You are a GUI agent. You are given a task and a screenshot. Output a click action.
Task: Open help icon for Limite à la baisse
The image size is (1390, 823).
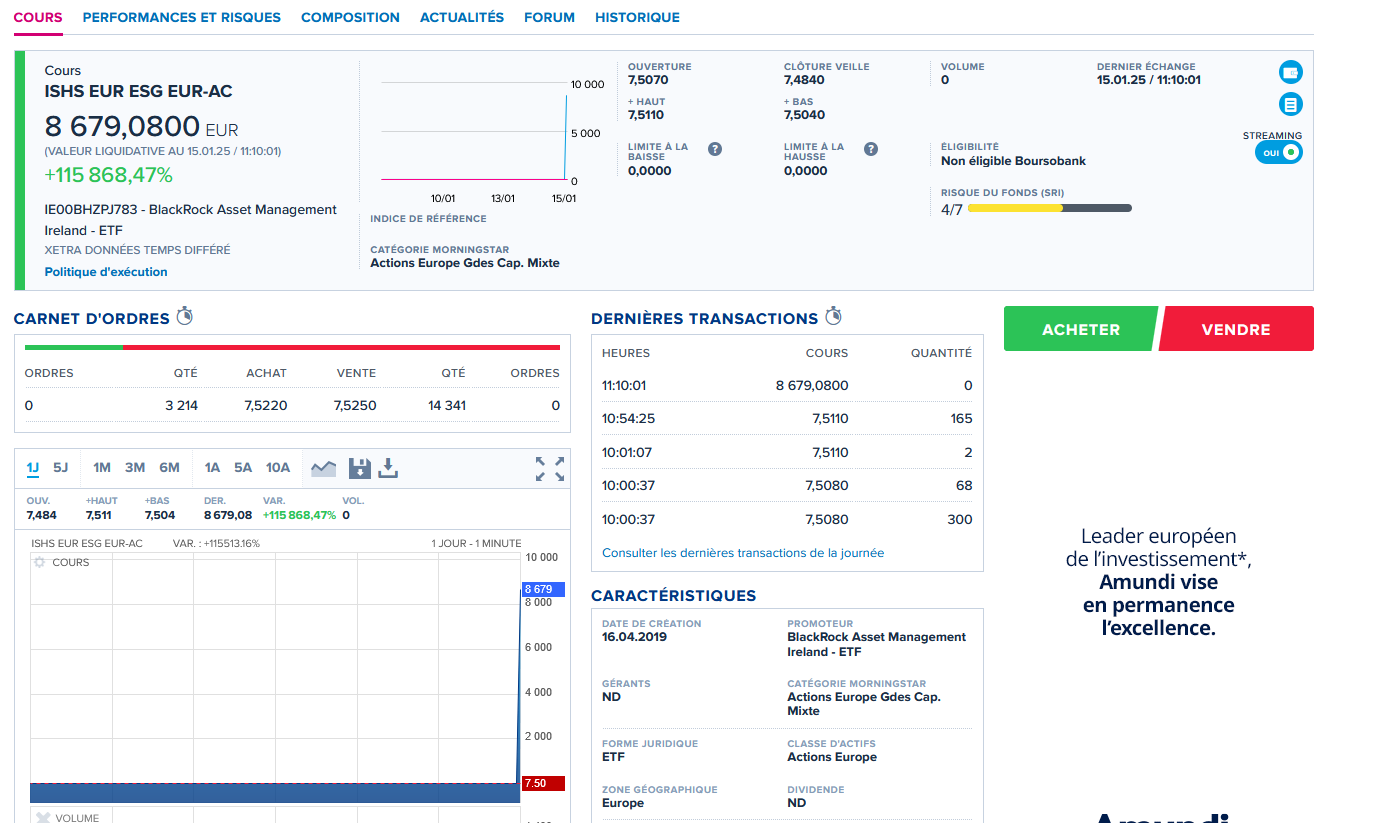715,149
